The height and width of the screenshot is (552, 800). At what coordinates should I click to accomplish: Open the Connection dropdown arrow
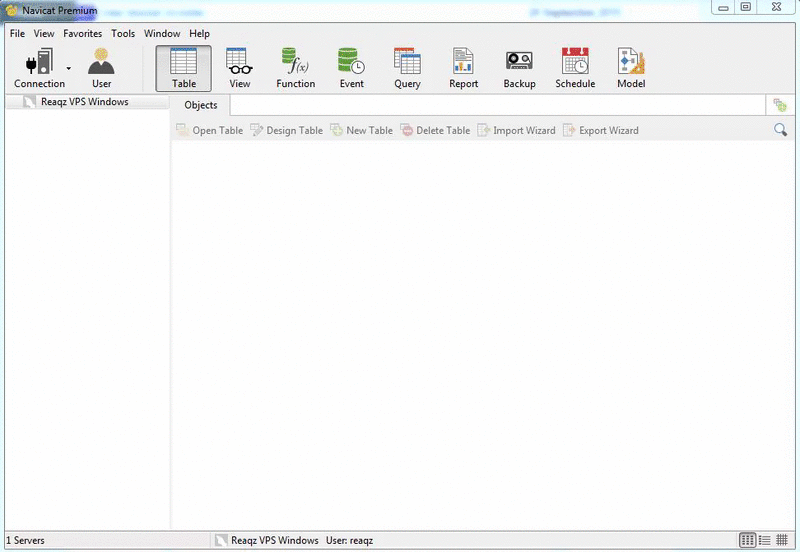click(x=69, y=68)
